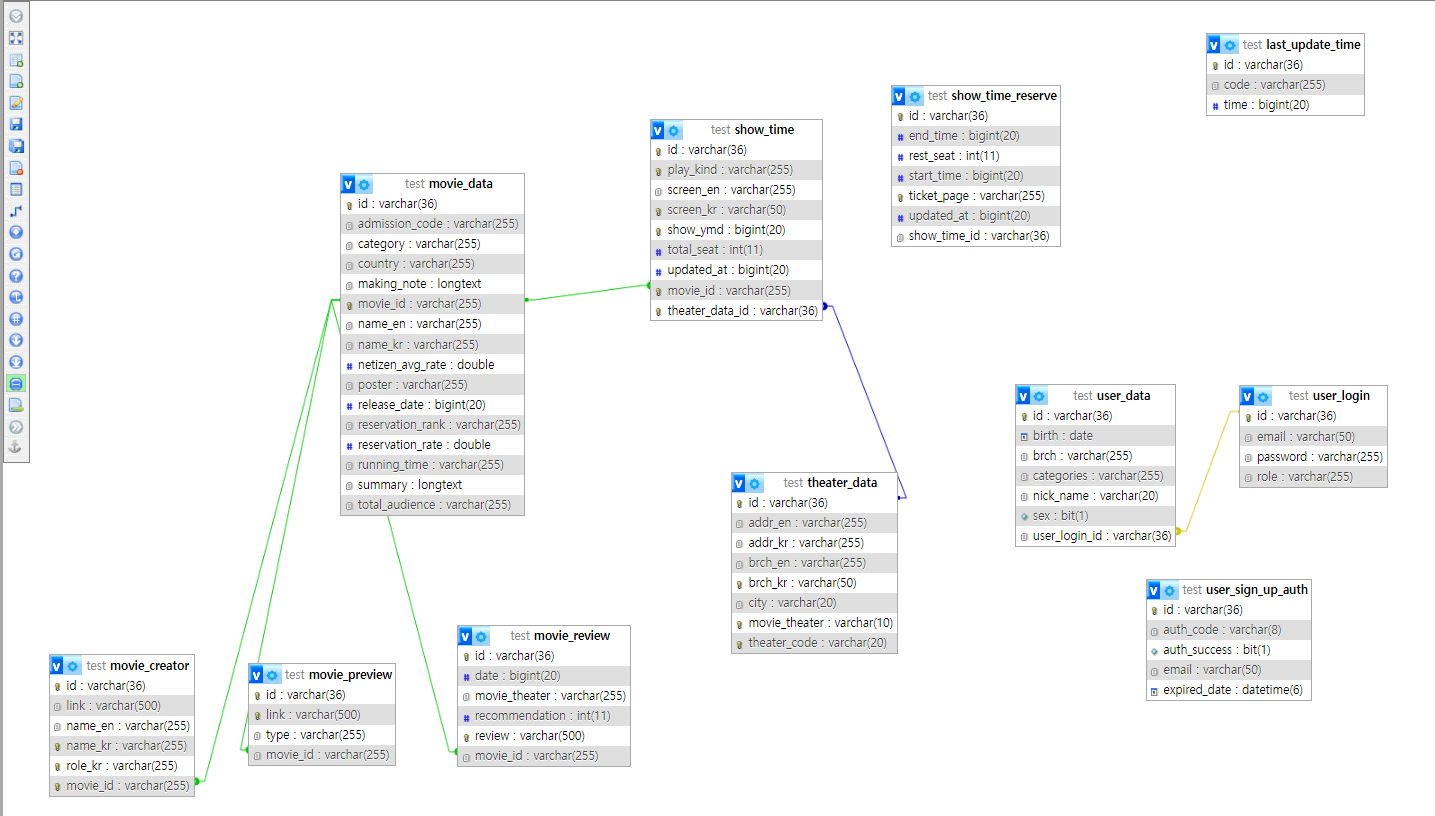The image size is (1435, 816).
Task: Choose Save page as icon
Action: 16,146
